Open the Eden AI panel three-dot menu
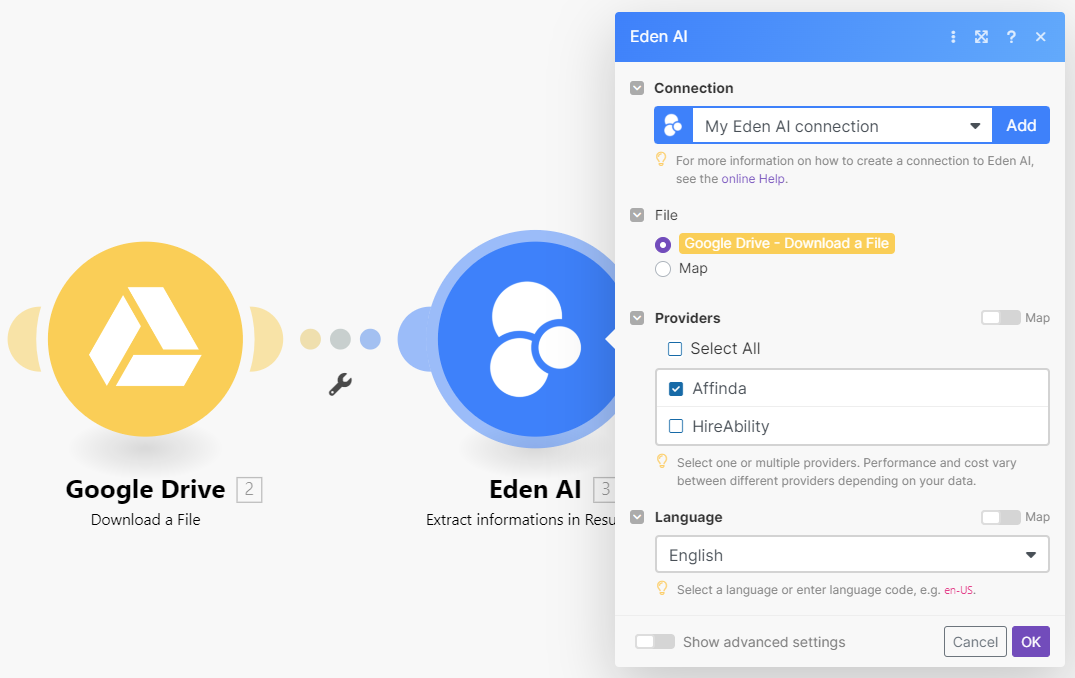Screen dimensions: 1075x678 pyautogui.click(x=953, y=37)
